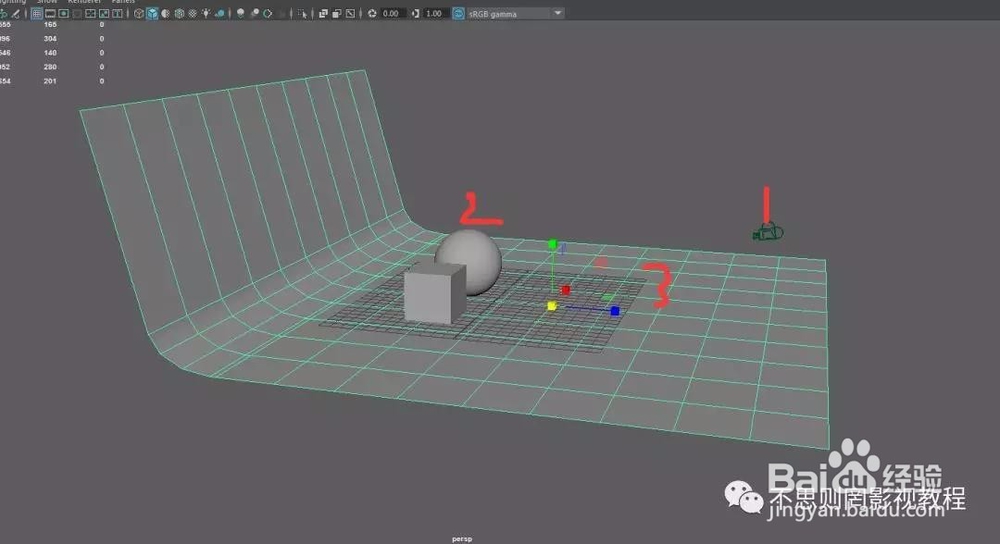Toggle motion blur icon

254,13
